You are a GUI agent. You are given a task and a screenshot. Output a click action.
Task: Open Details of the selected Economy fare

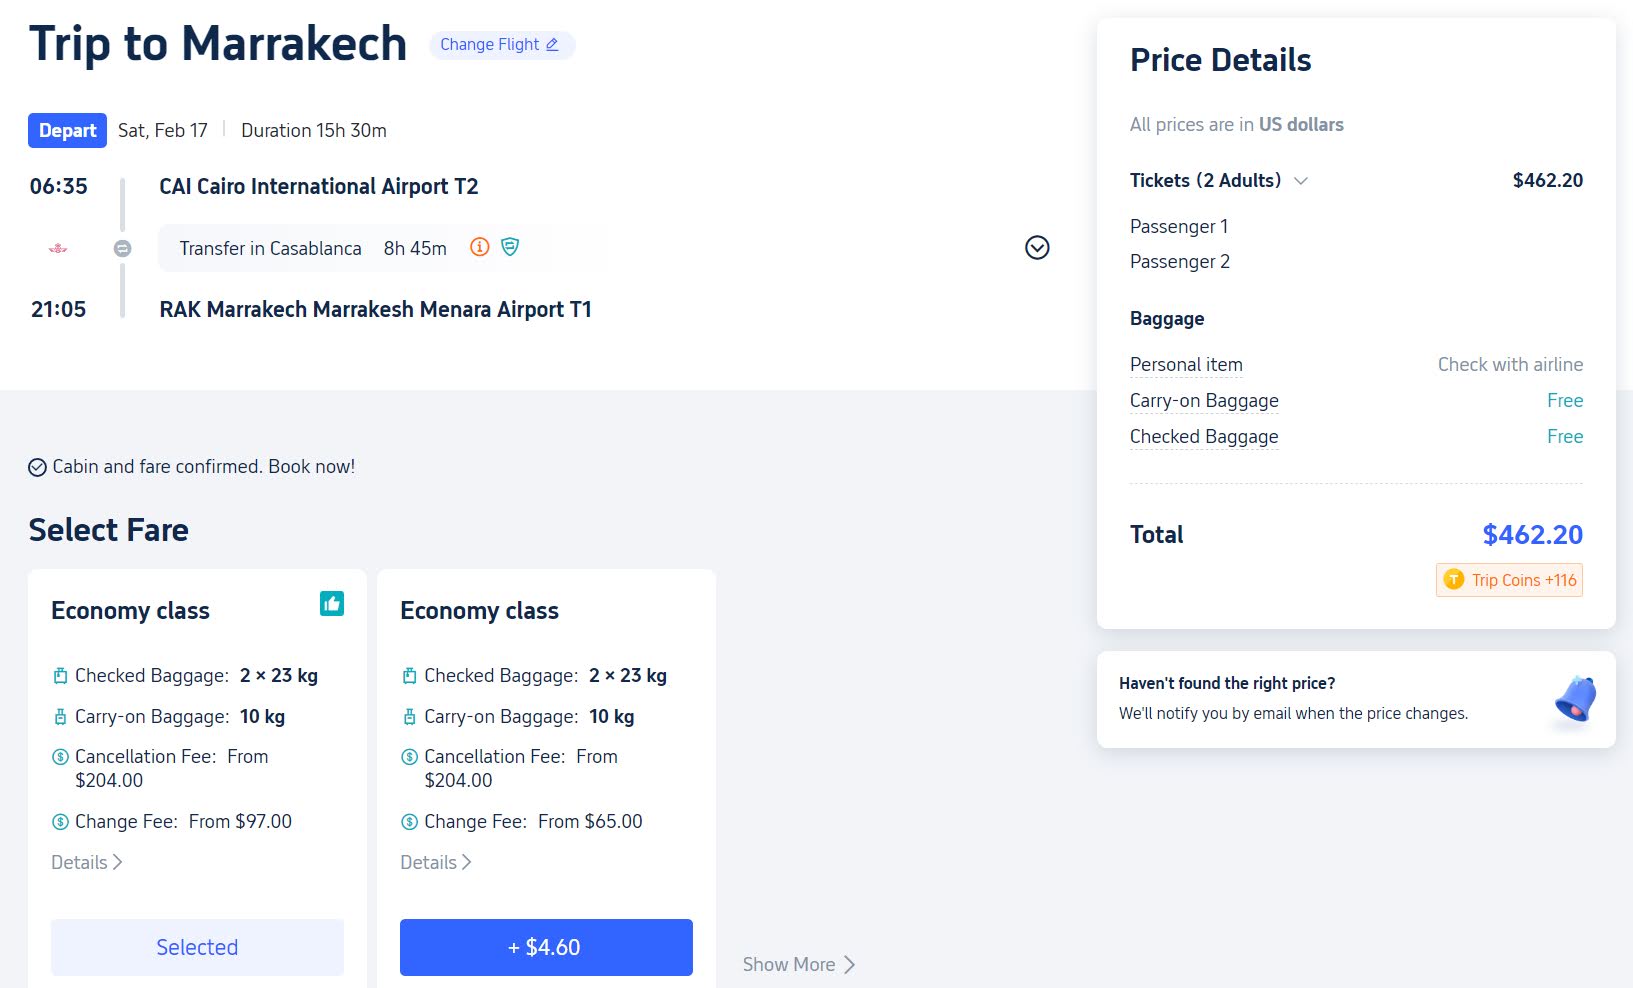pos(85,861)
